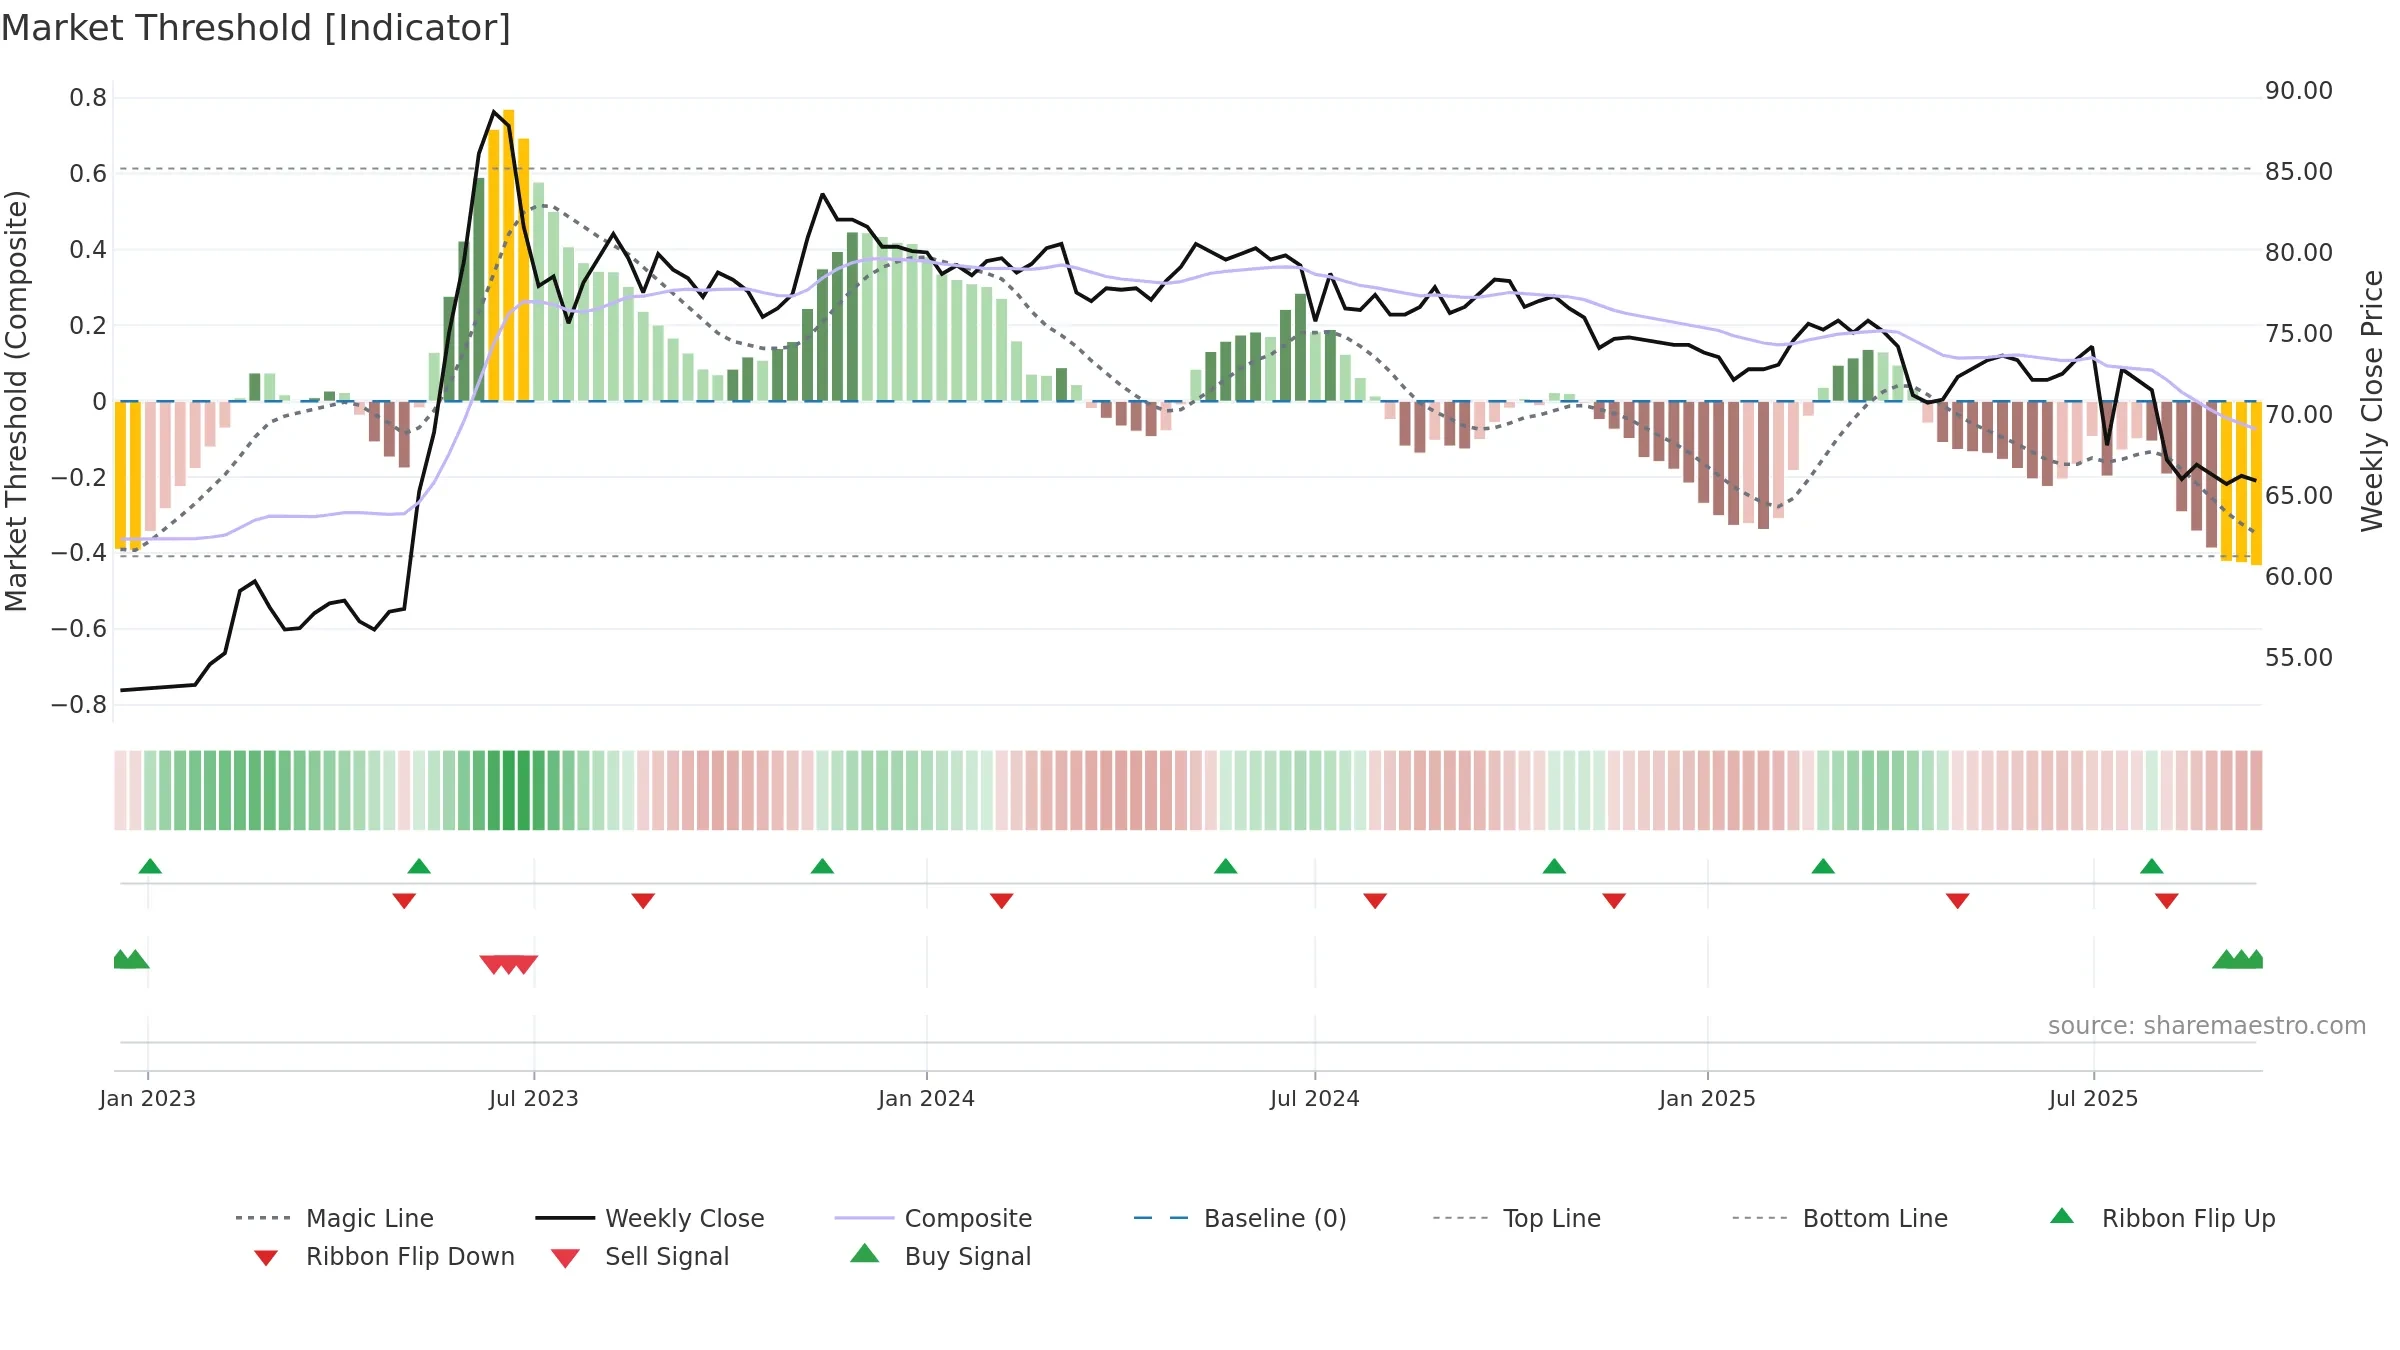2400x1350 pixels.
Task: Click the 0.8 left axis value
Action: coord(88,98)
